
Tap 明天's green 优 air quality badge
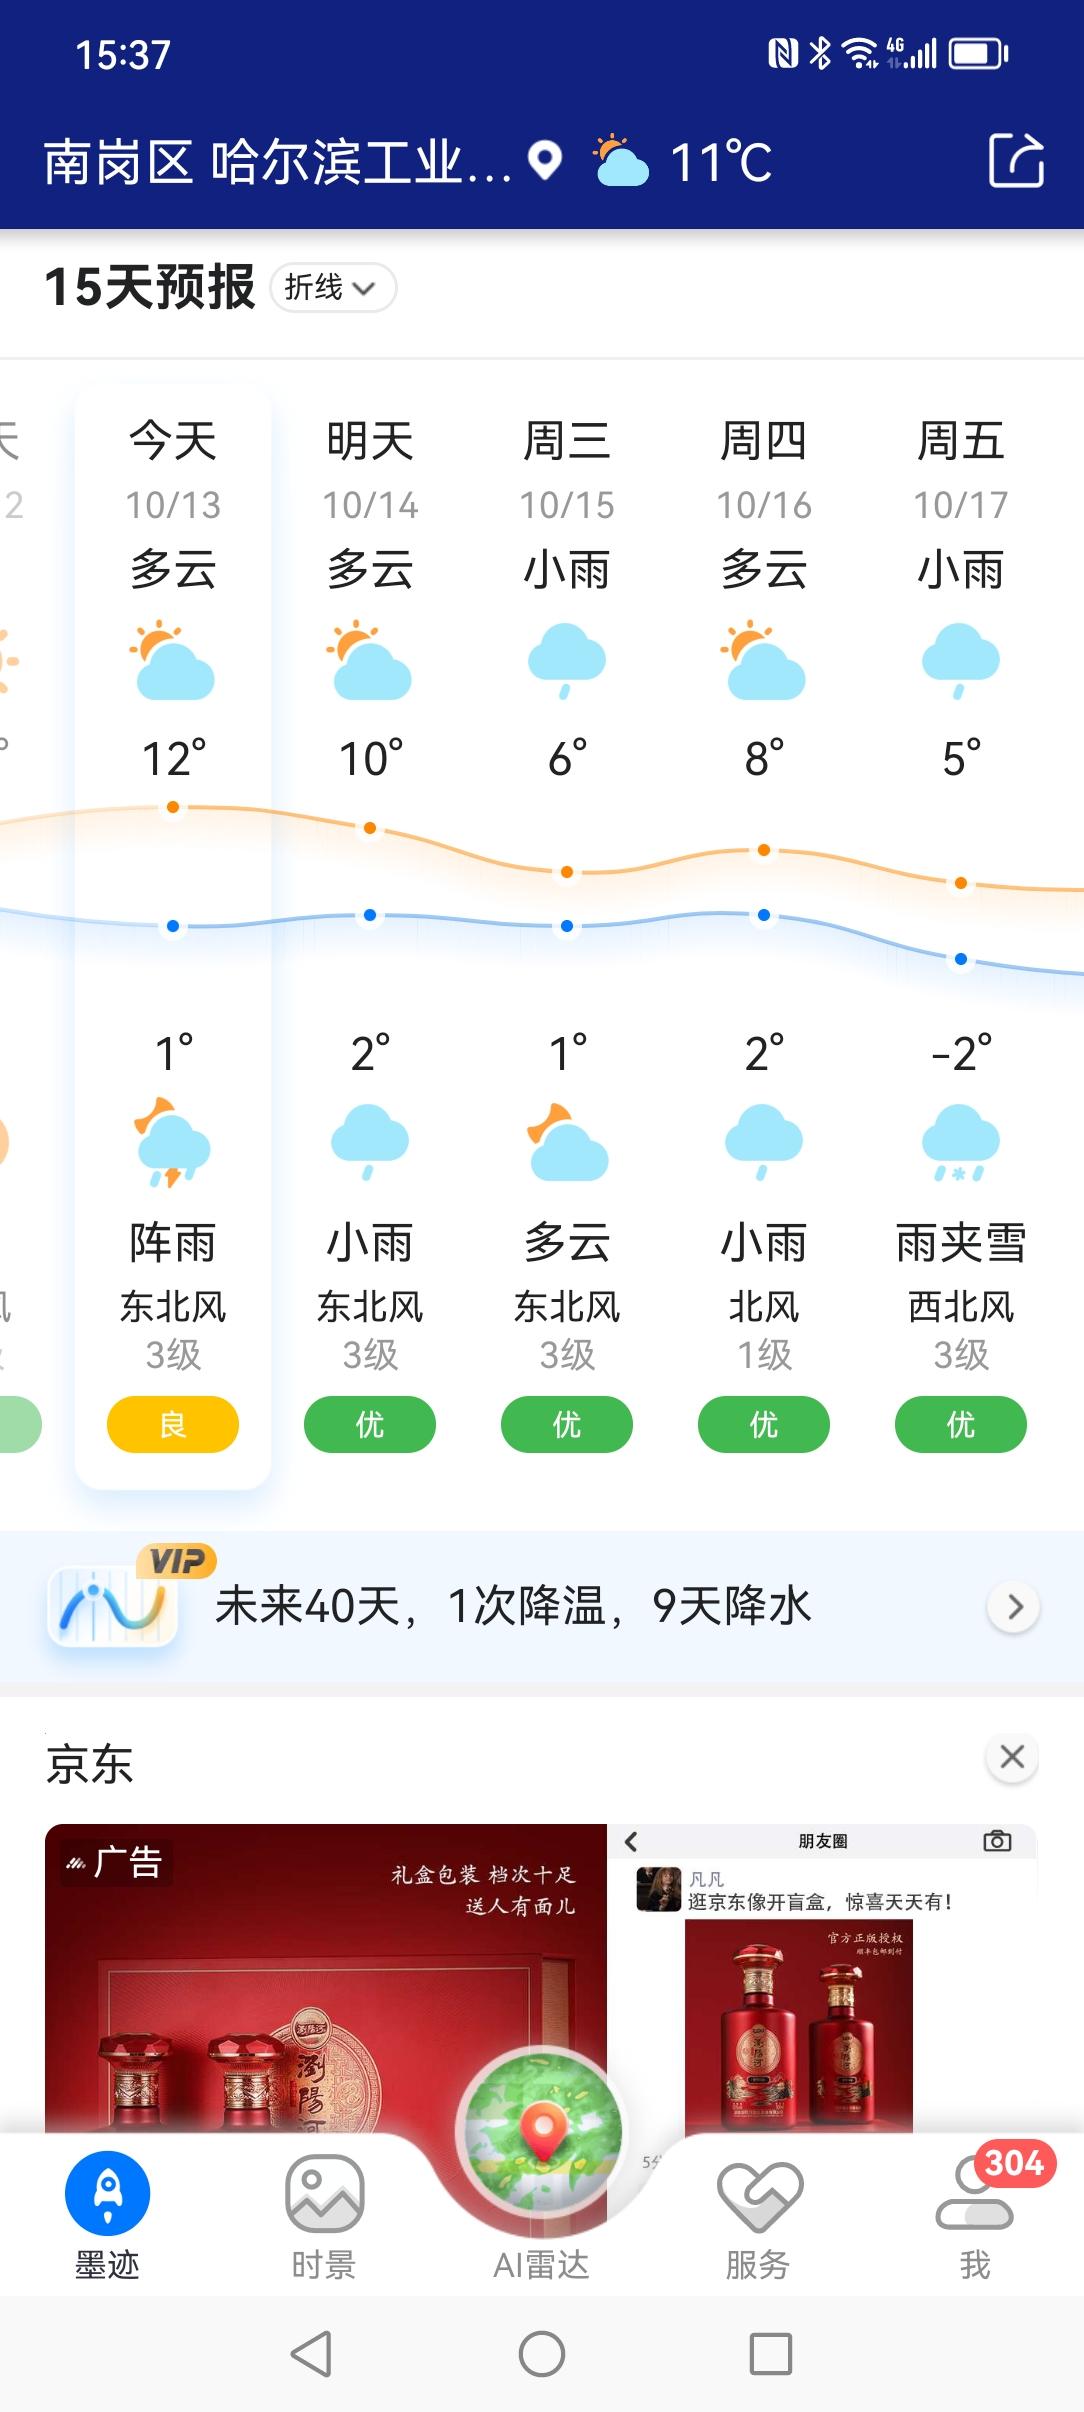click(x=370, y=1424)
